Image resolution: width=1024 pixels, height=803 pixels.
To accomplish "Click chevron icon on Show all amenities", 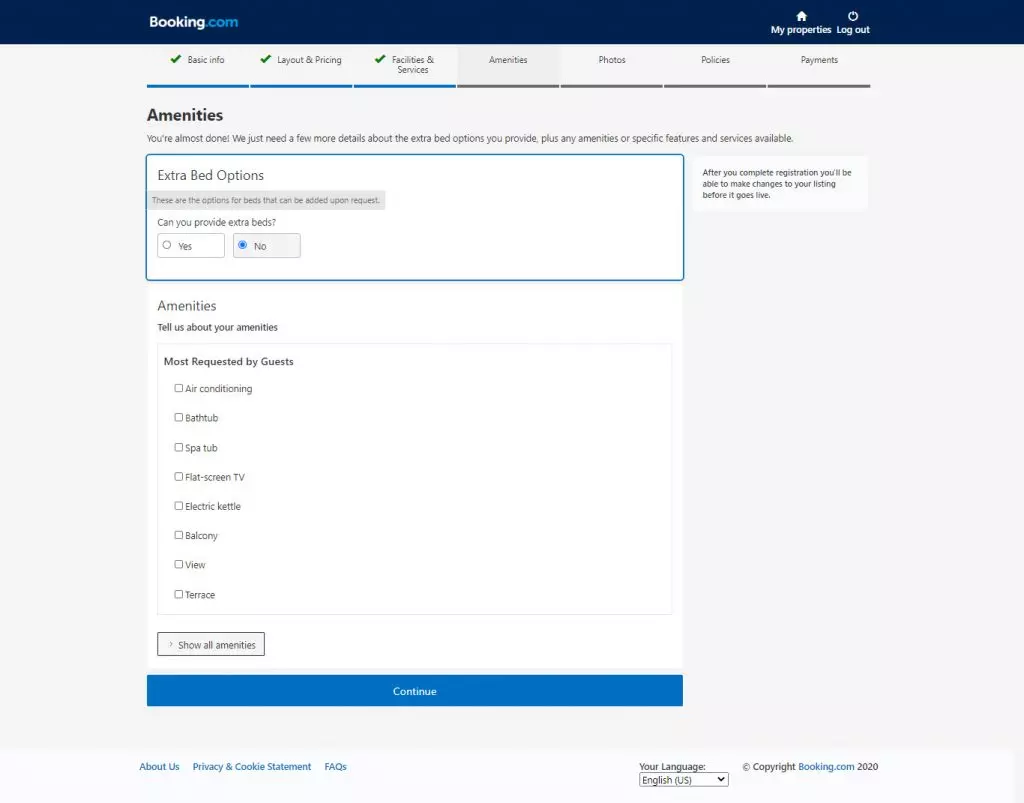I will click(x=171, y=644).
